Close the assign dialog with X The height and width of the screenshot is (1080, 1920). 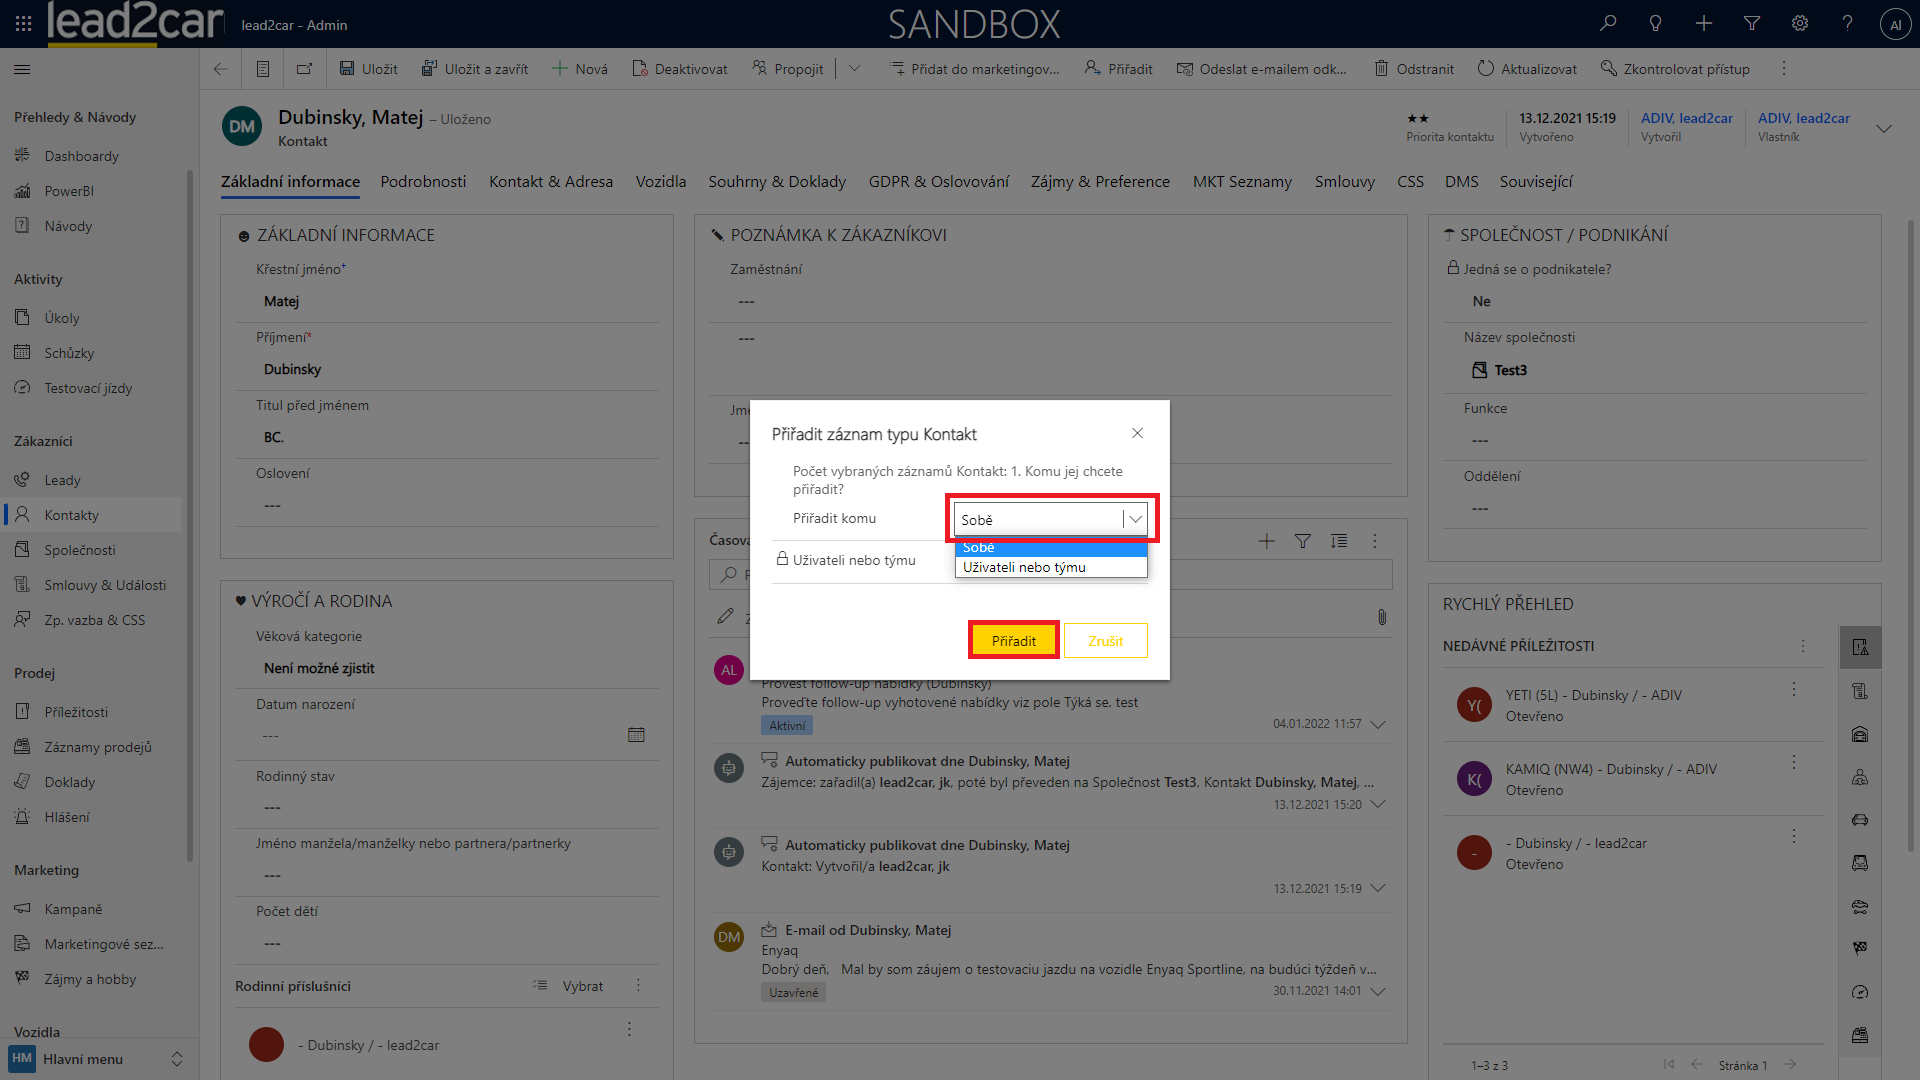pyautogui.click(x=1137, y=433)
